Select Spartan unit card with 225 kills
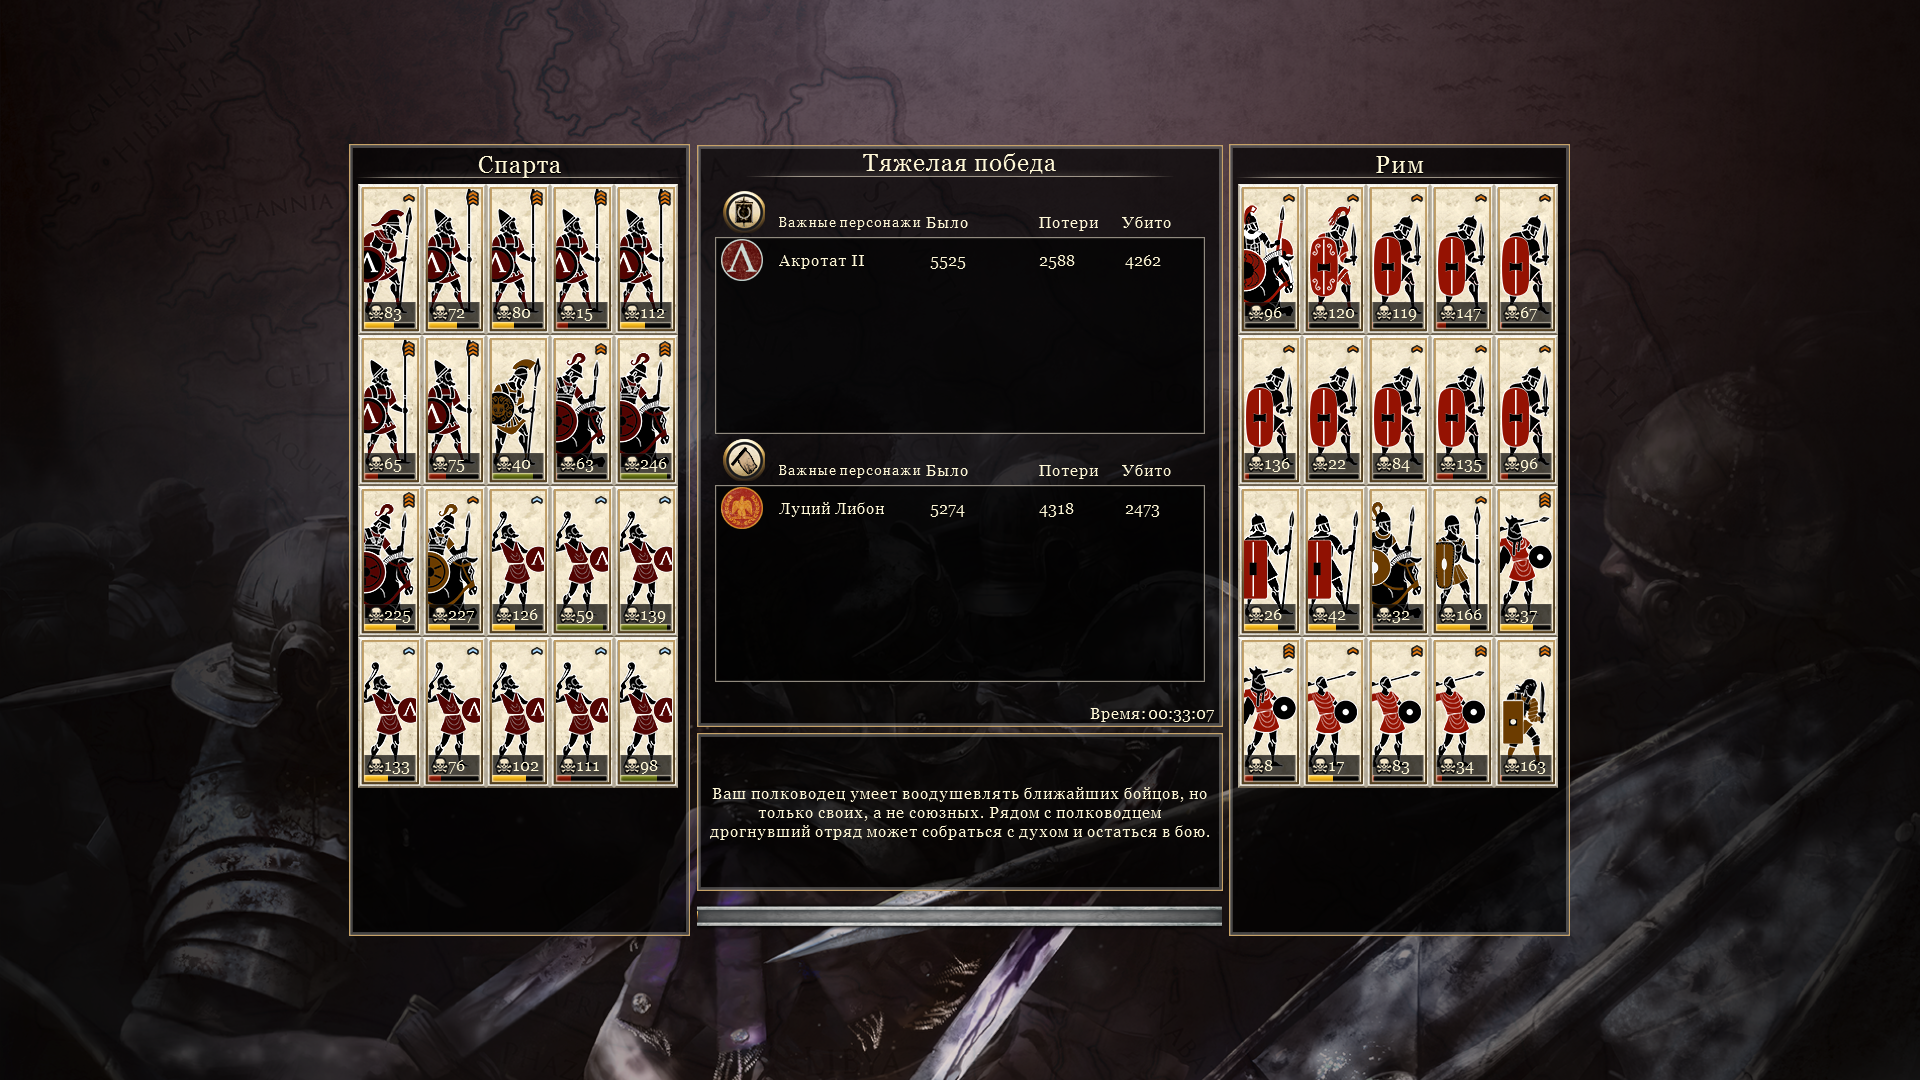The height and width of the screenshot is (1080, 1920). click(x=390, y=561)
